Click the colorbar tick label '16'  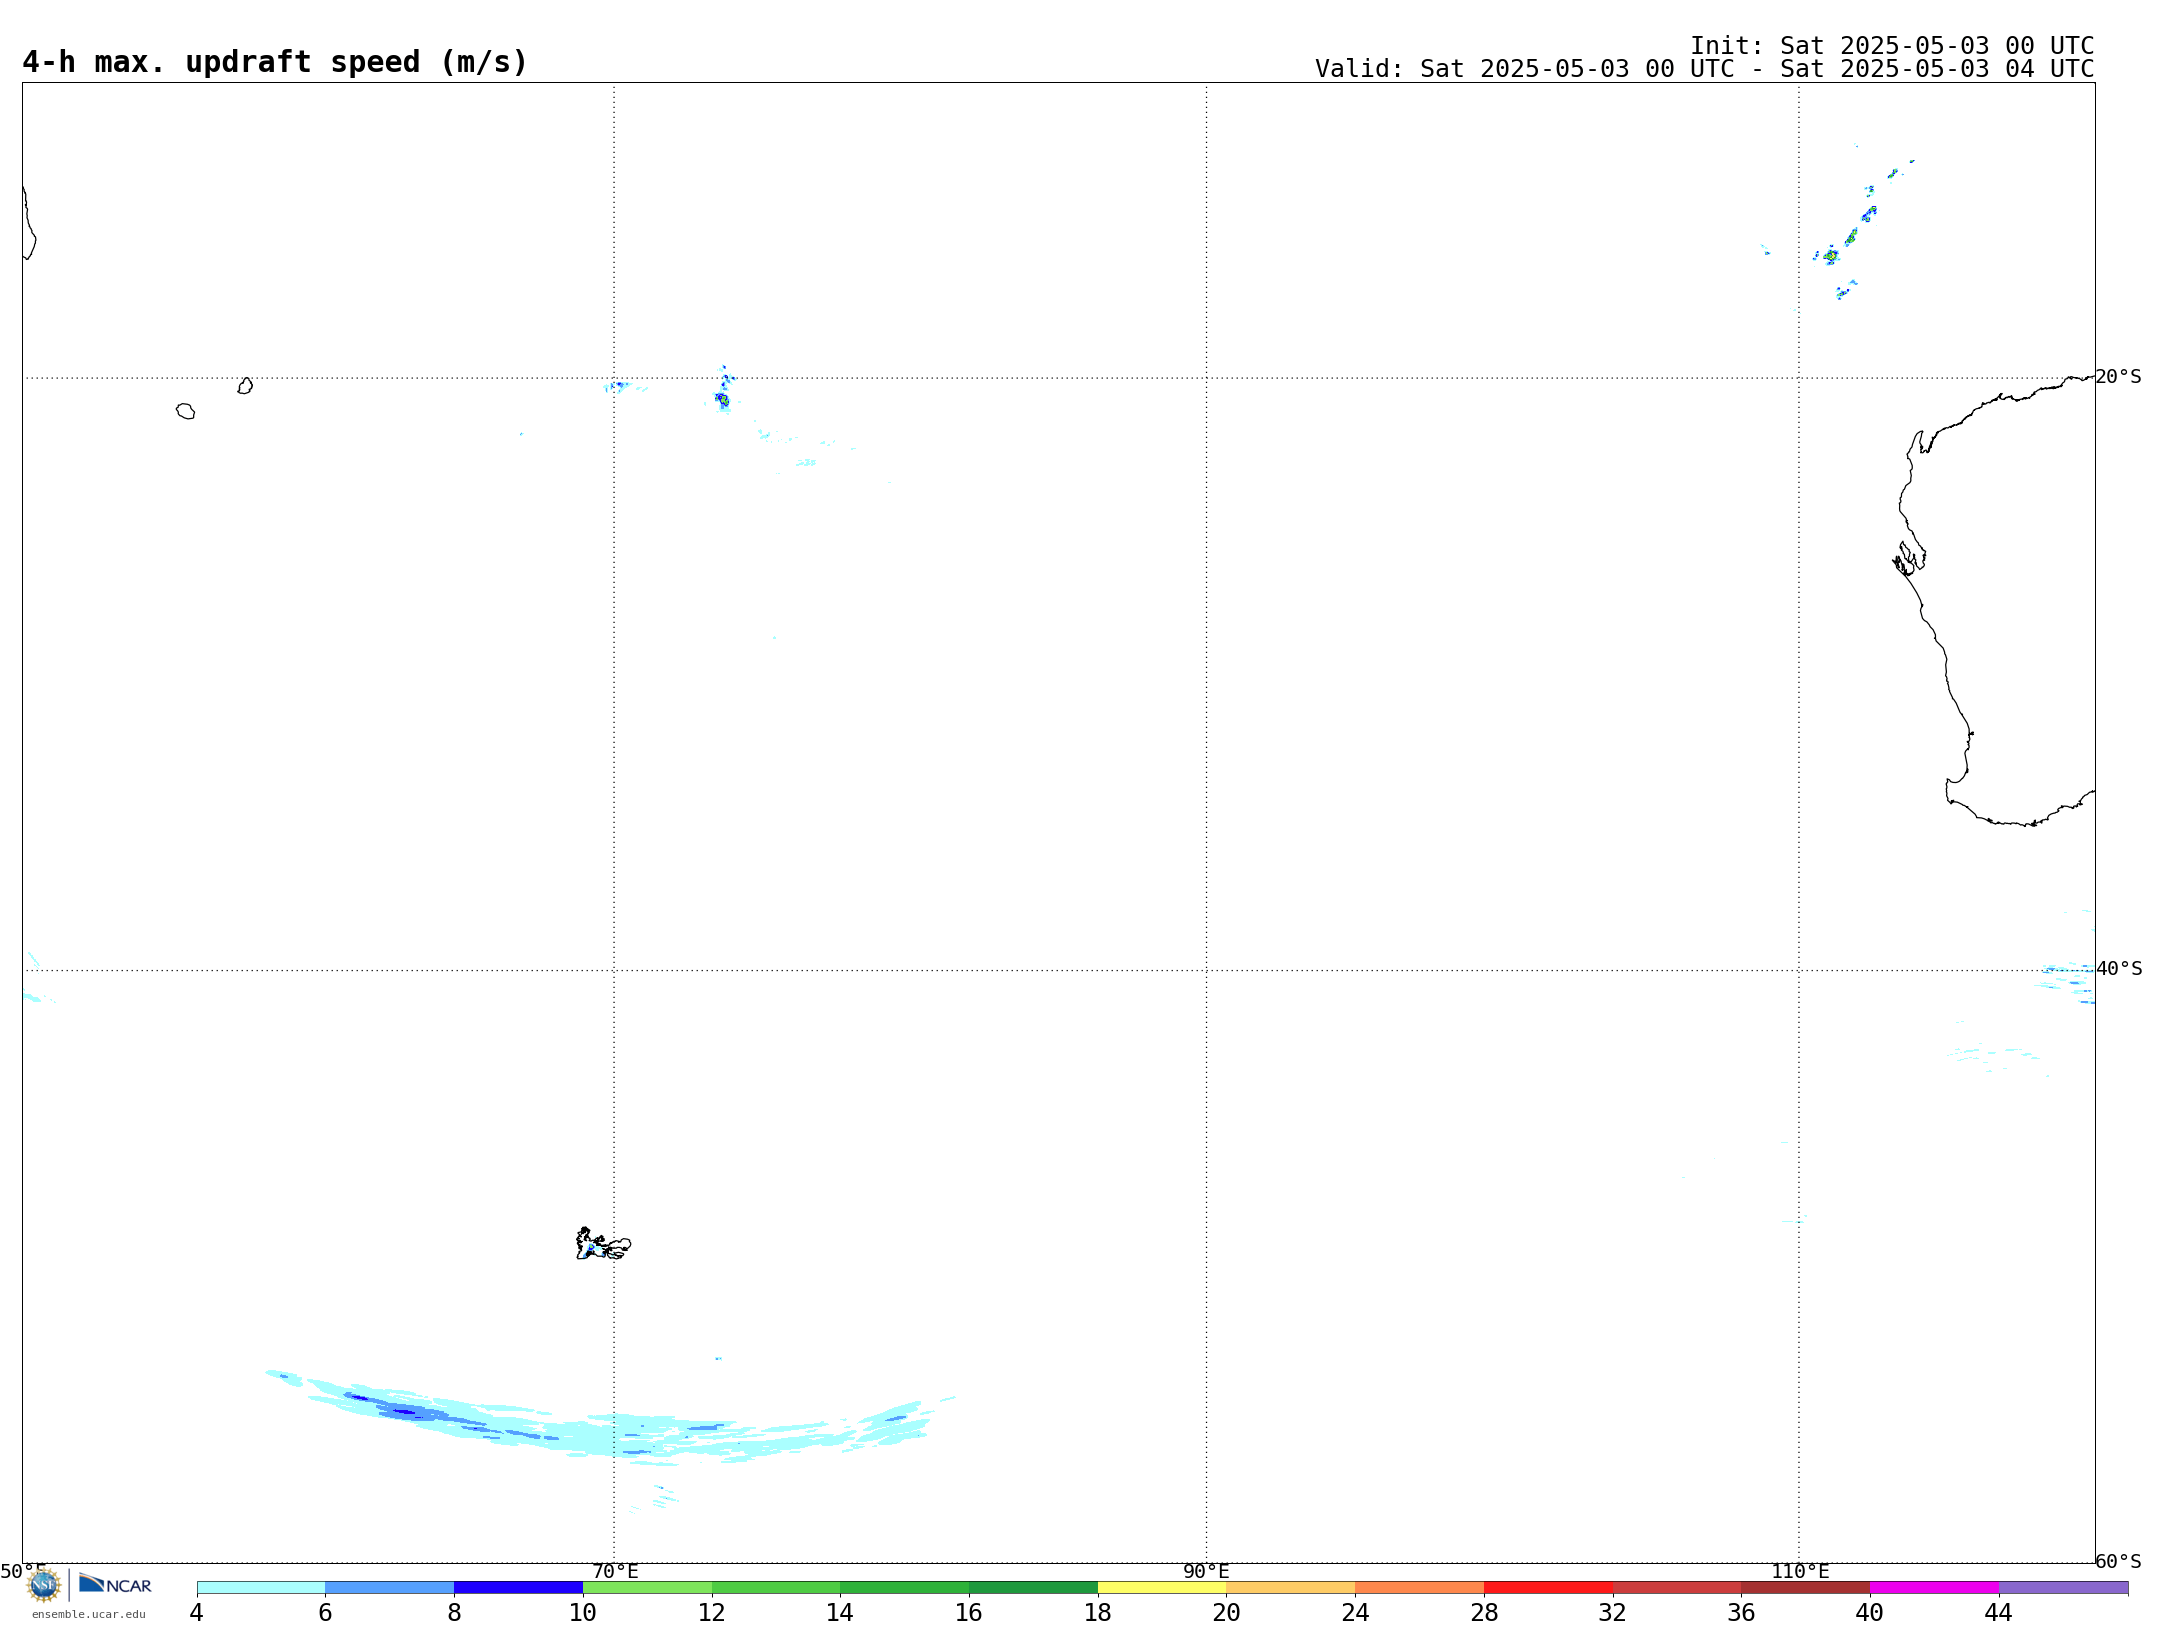click(x=969, y=1612)
